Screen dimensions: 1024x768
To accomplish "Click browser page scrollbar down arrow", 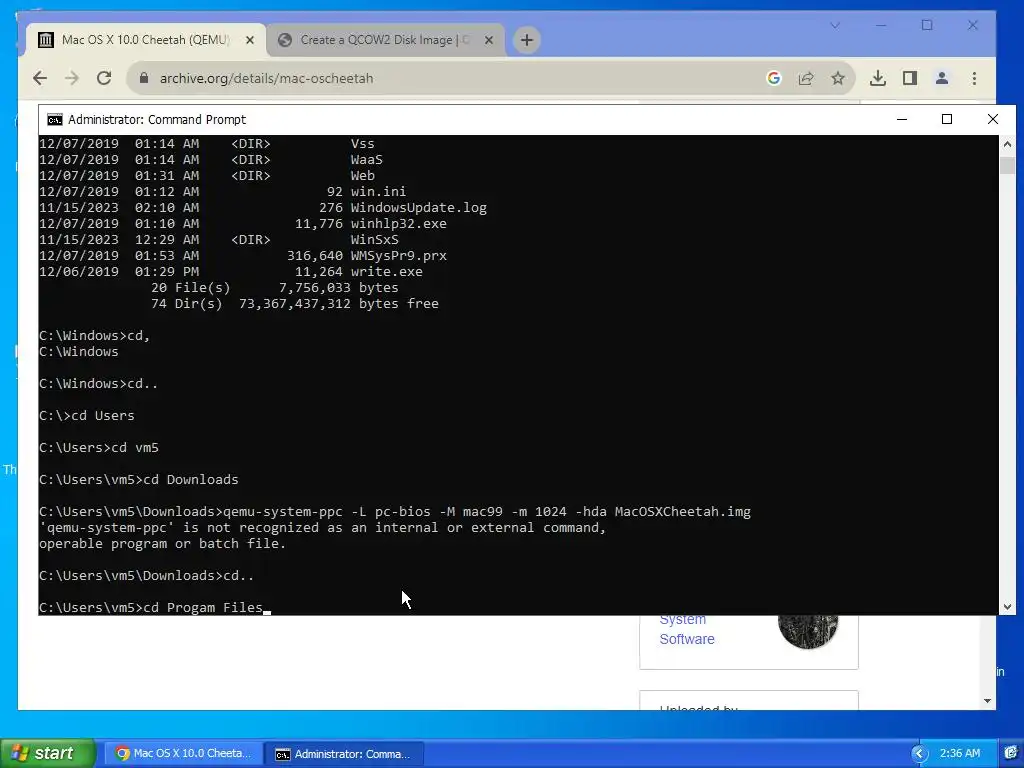I will coord(987,701).
